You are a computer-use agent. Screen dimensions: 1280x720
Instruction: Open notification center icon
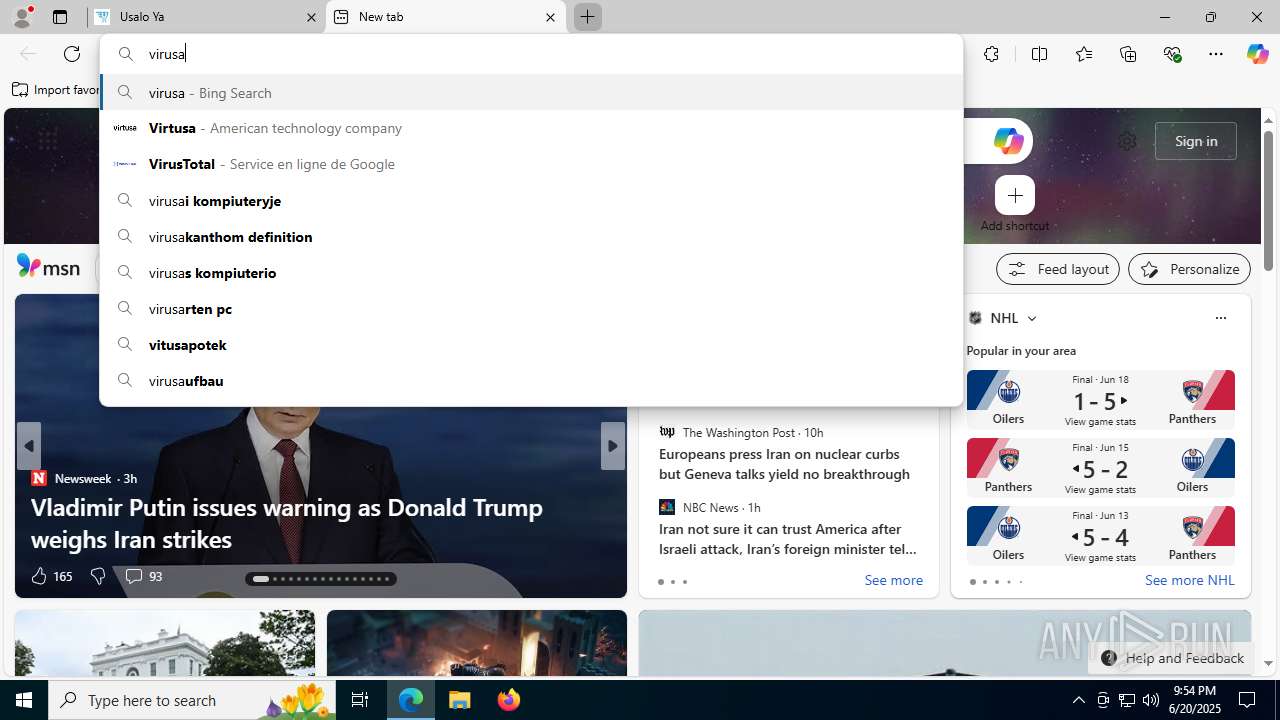click(x=1247, y=700)
